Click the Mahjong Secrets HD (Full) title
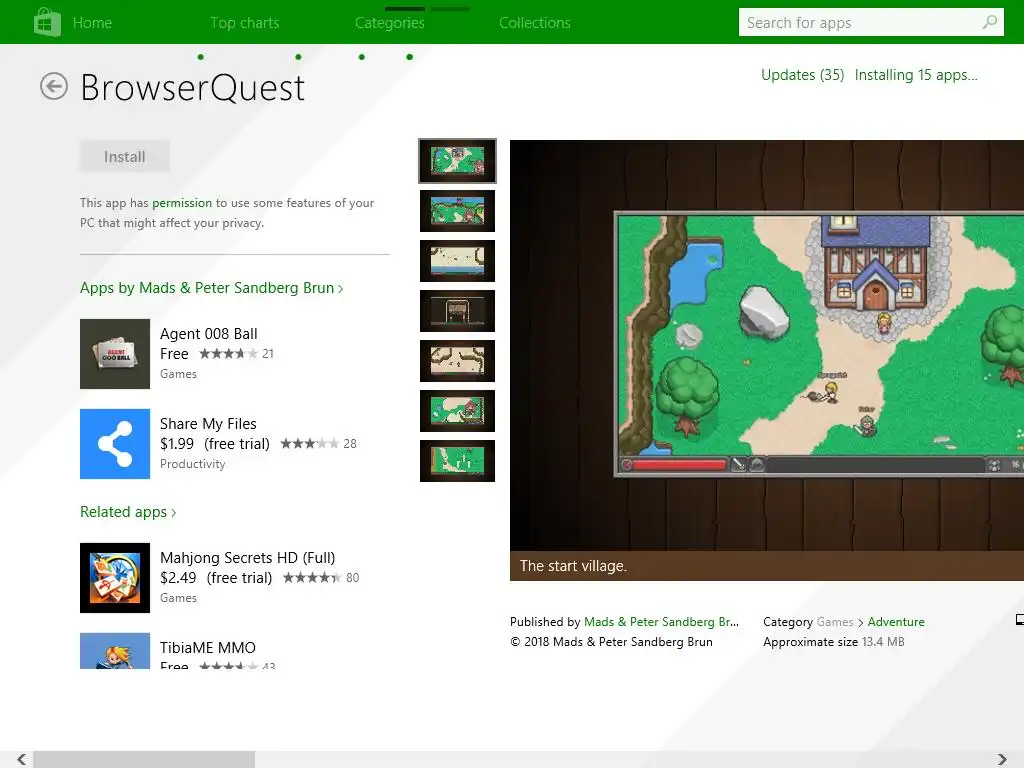 (x=248, y=558)
